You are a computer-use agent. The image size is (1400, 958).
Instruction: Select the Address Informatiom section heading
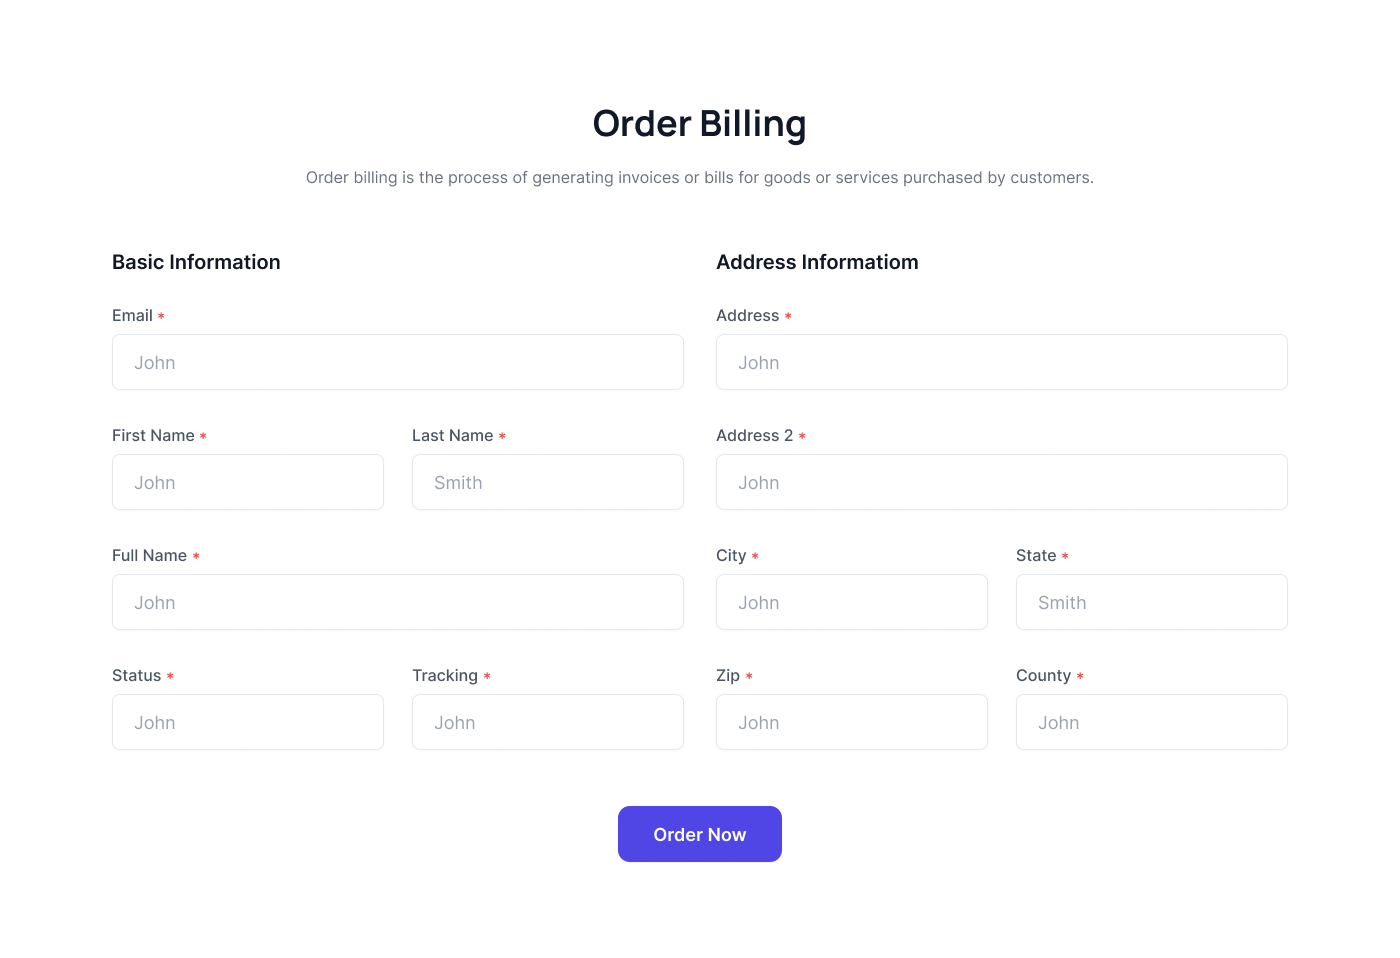click(817, 262)
